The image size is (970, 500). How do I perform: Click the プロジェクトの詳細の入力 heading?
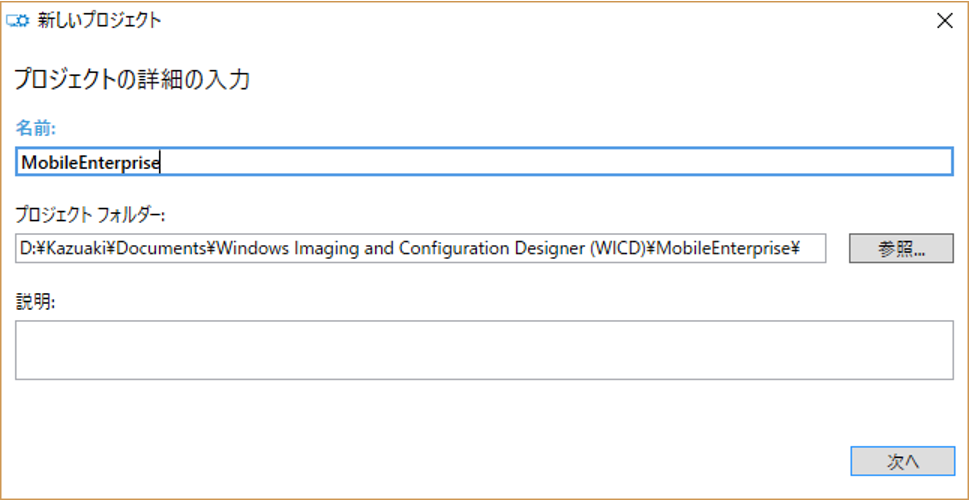131,80
